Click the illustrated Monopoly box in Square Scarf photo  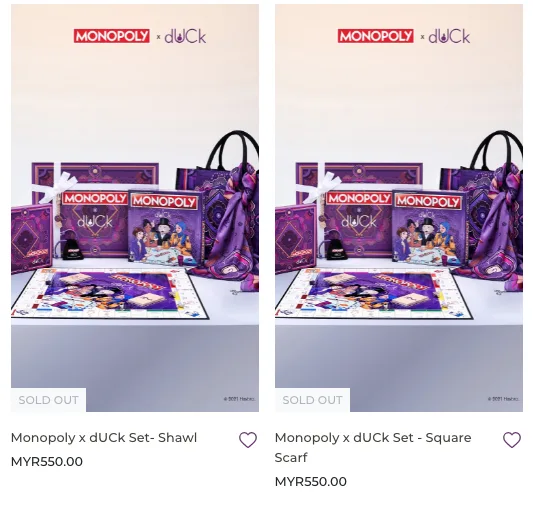[430, 228]
